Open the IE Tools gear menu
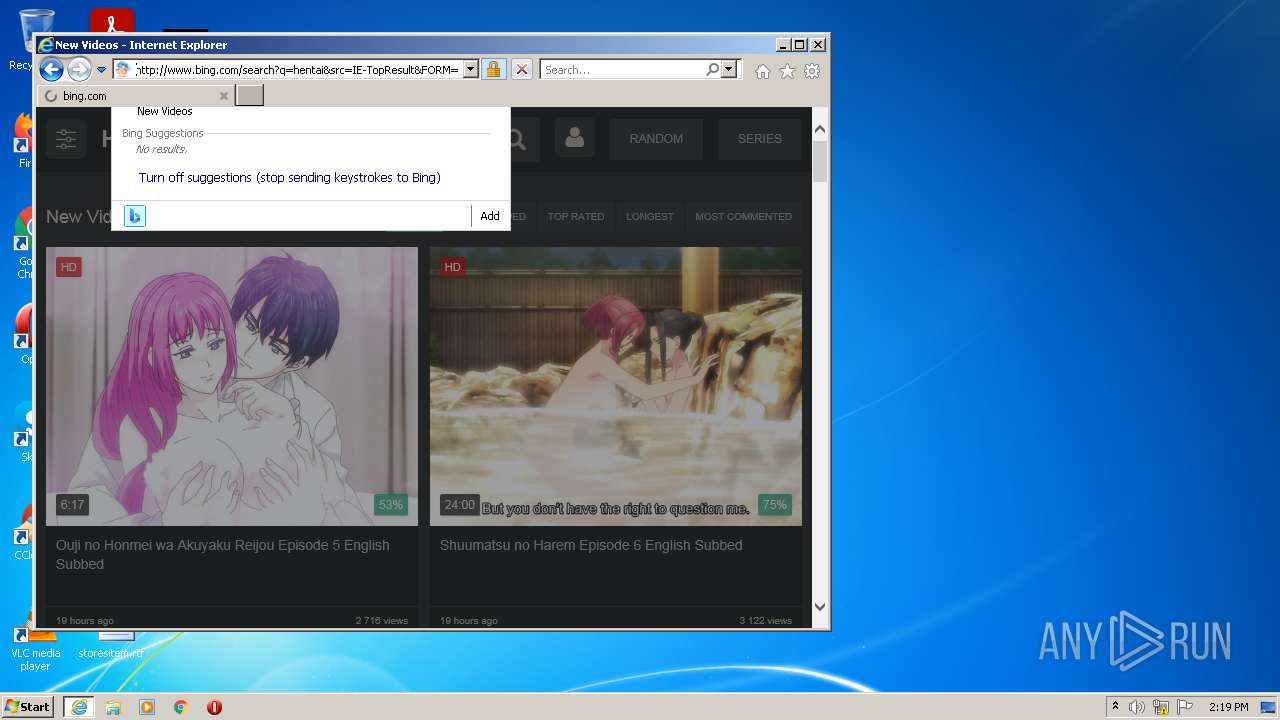1280x720 pixels. (812, 71)
